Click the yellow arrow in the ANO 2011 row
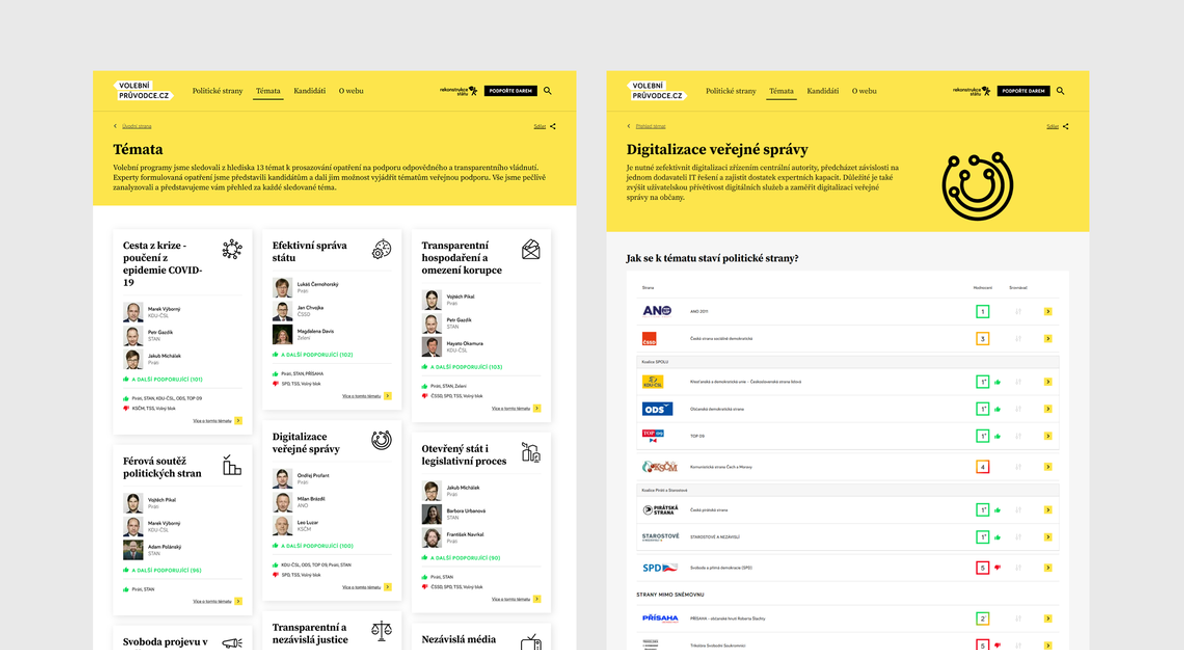This screenshot has height=650, width=1184. pyautogui.click(x=1048, y=311)
